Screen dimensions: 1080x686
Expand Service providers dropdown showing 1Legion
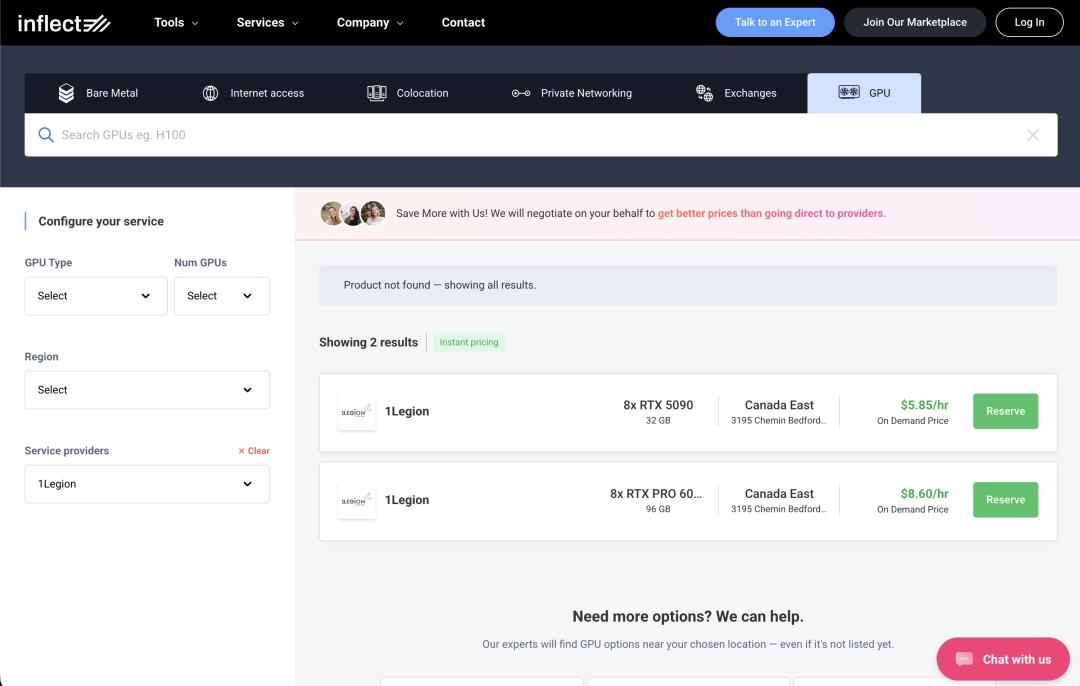tap(147, 484)
